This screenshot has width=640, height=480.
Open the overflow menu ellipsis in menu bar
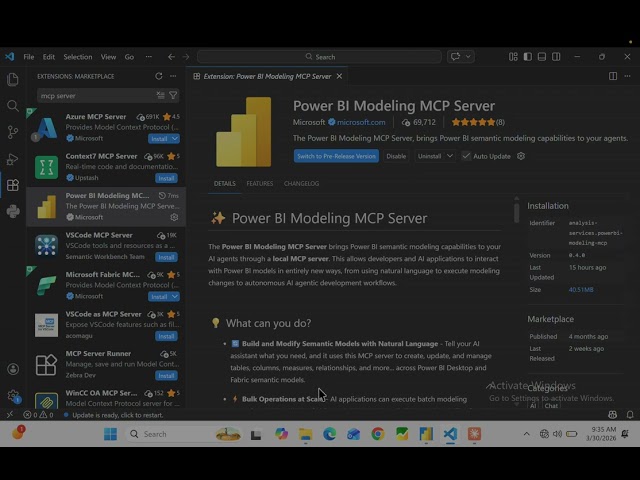149,57
